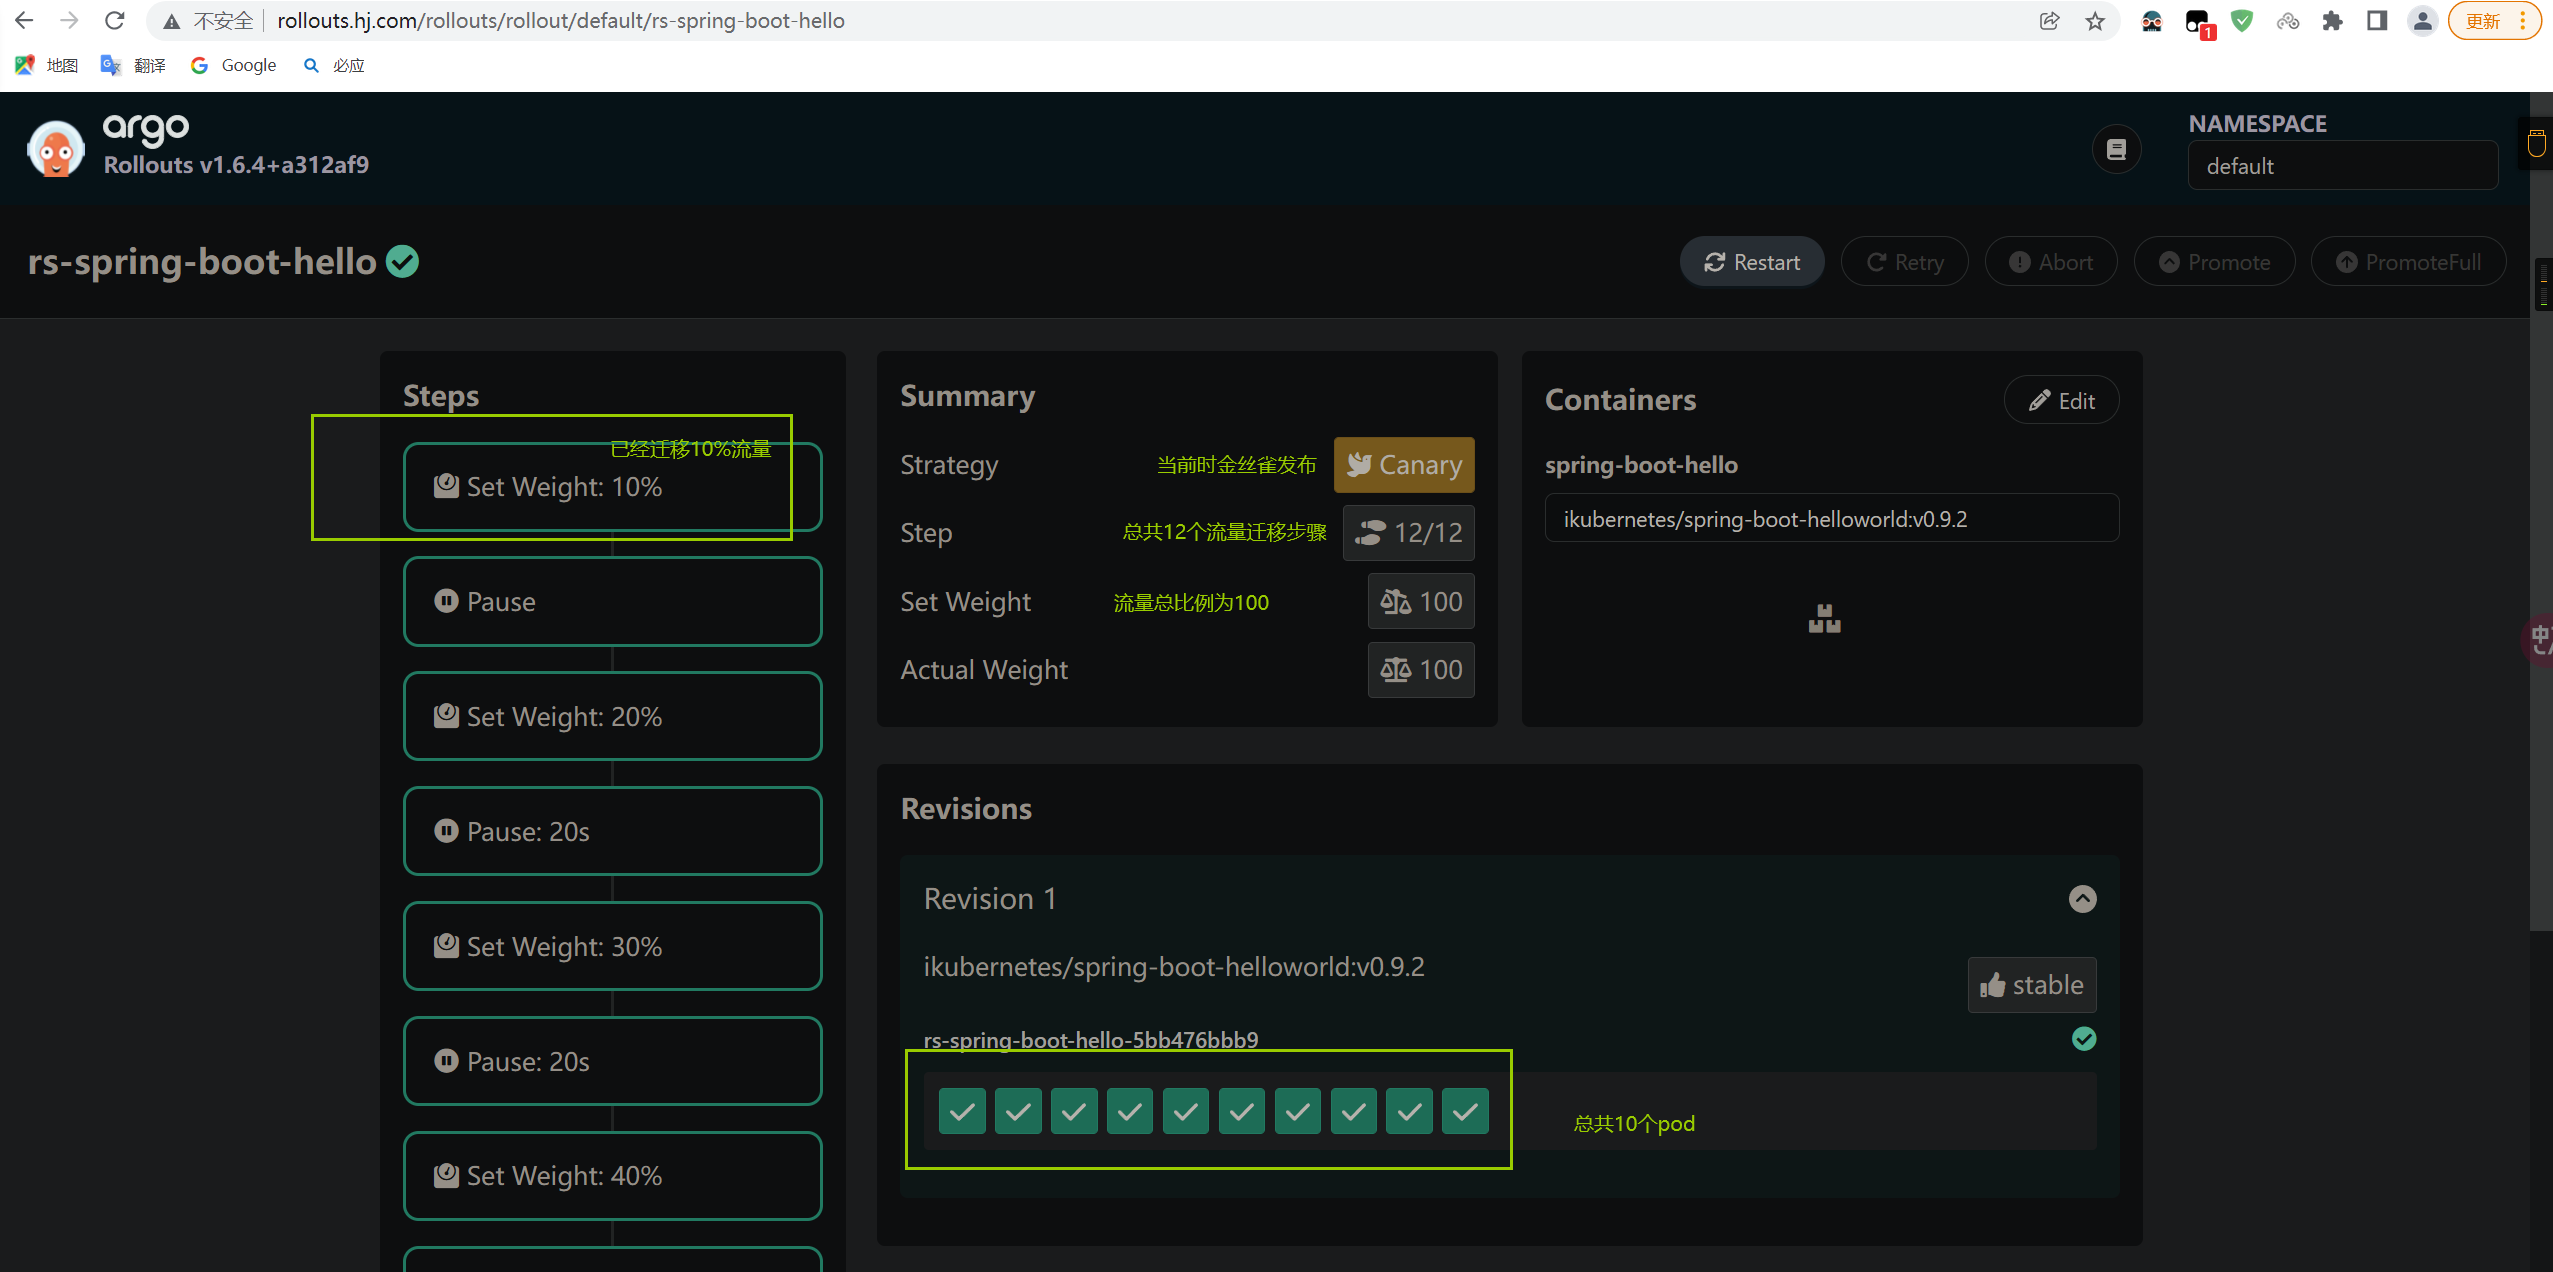This screenshot has height=1272, width=2553.
Task: Click the Retry button
Action: coord(1905,262)
